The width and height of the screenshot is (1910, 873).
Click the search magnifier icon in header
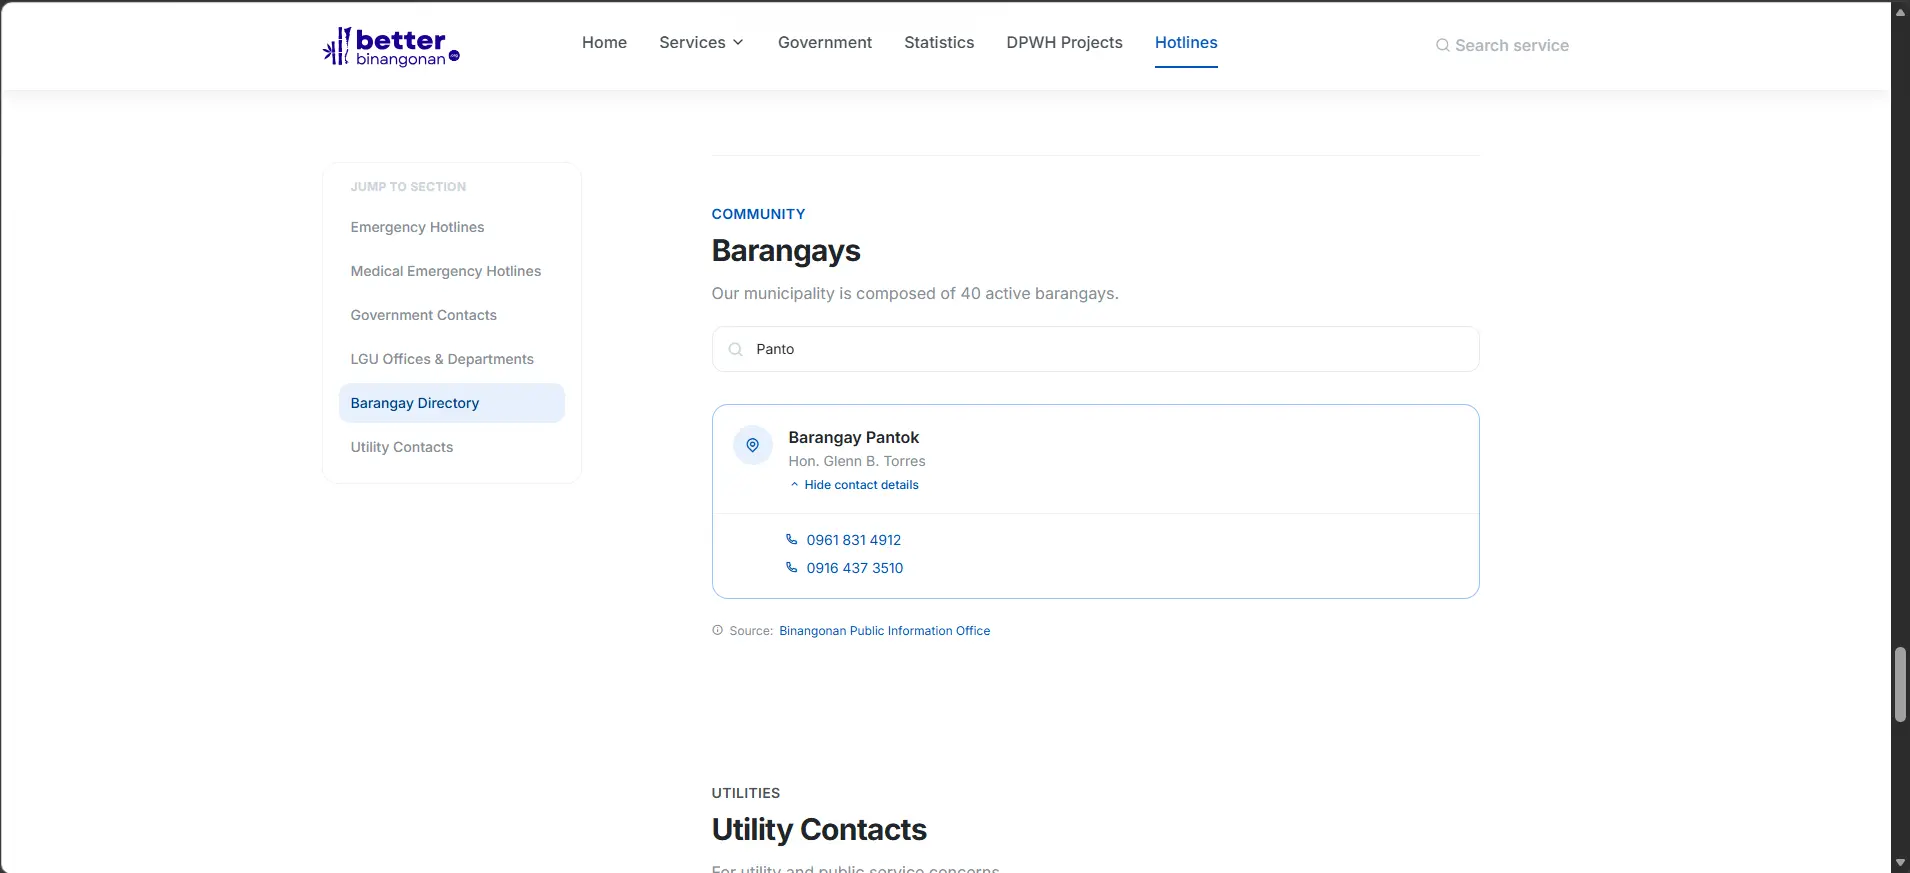click(x=1442, y=45)
